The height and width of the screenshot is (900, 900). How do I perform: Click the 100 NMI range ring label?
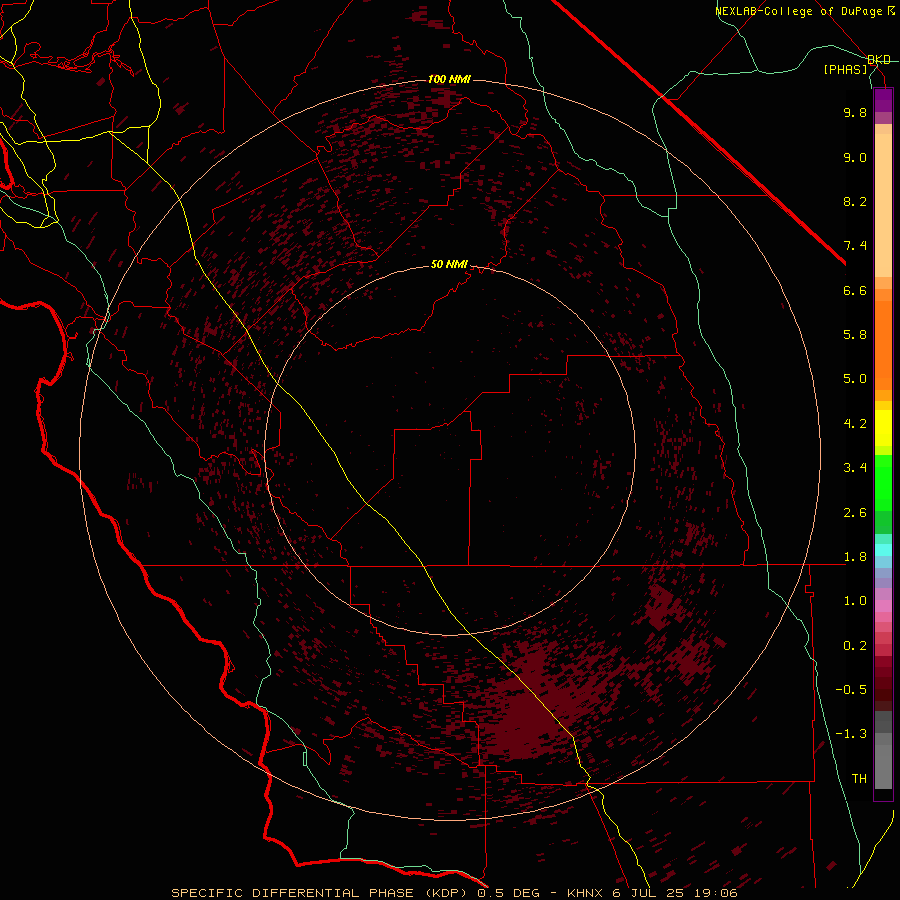[449, 79]
